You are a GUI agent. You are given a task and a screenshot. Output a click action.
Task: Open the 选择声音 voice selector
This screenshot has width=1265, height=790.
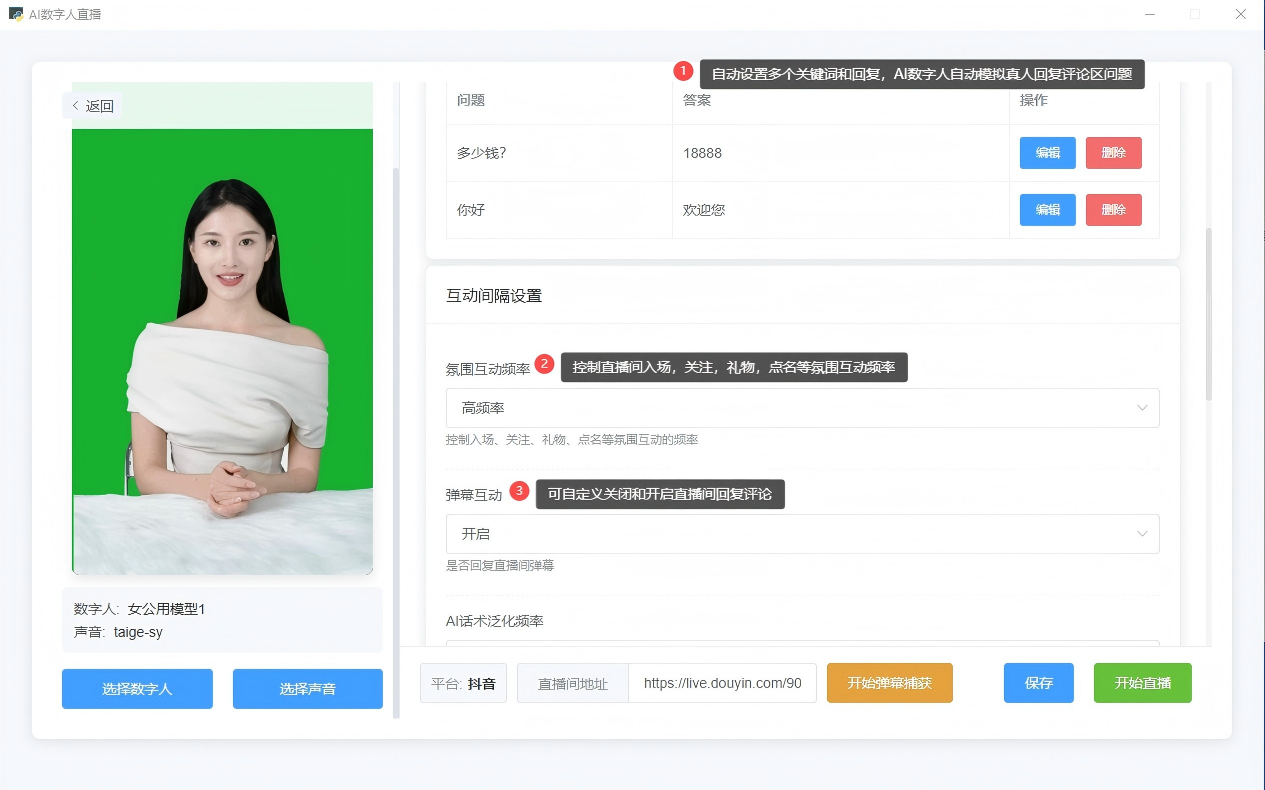[308, 689]
